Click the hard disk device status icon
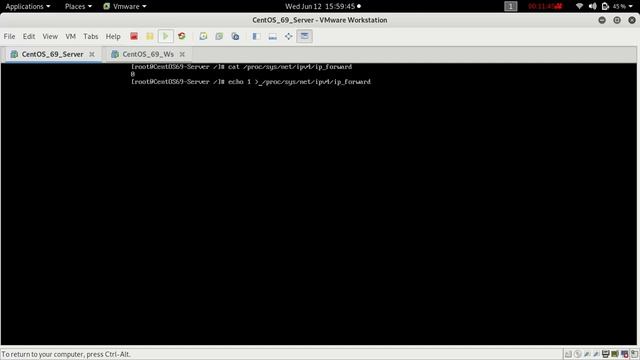This screenshot has width=640, height=360. pyautogui.click(x=568, y=354)
